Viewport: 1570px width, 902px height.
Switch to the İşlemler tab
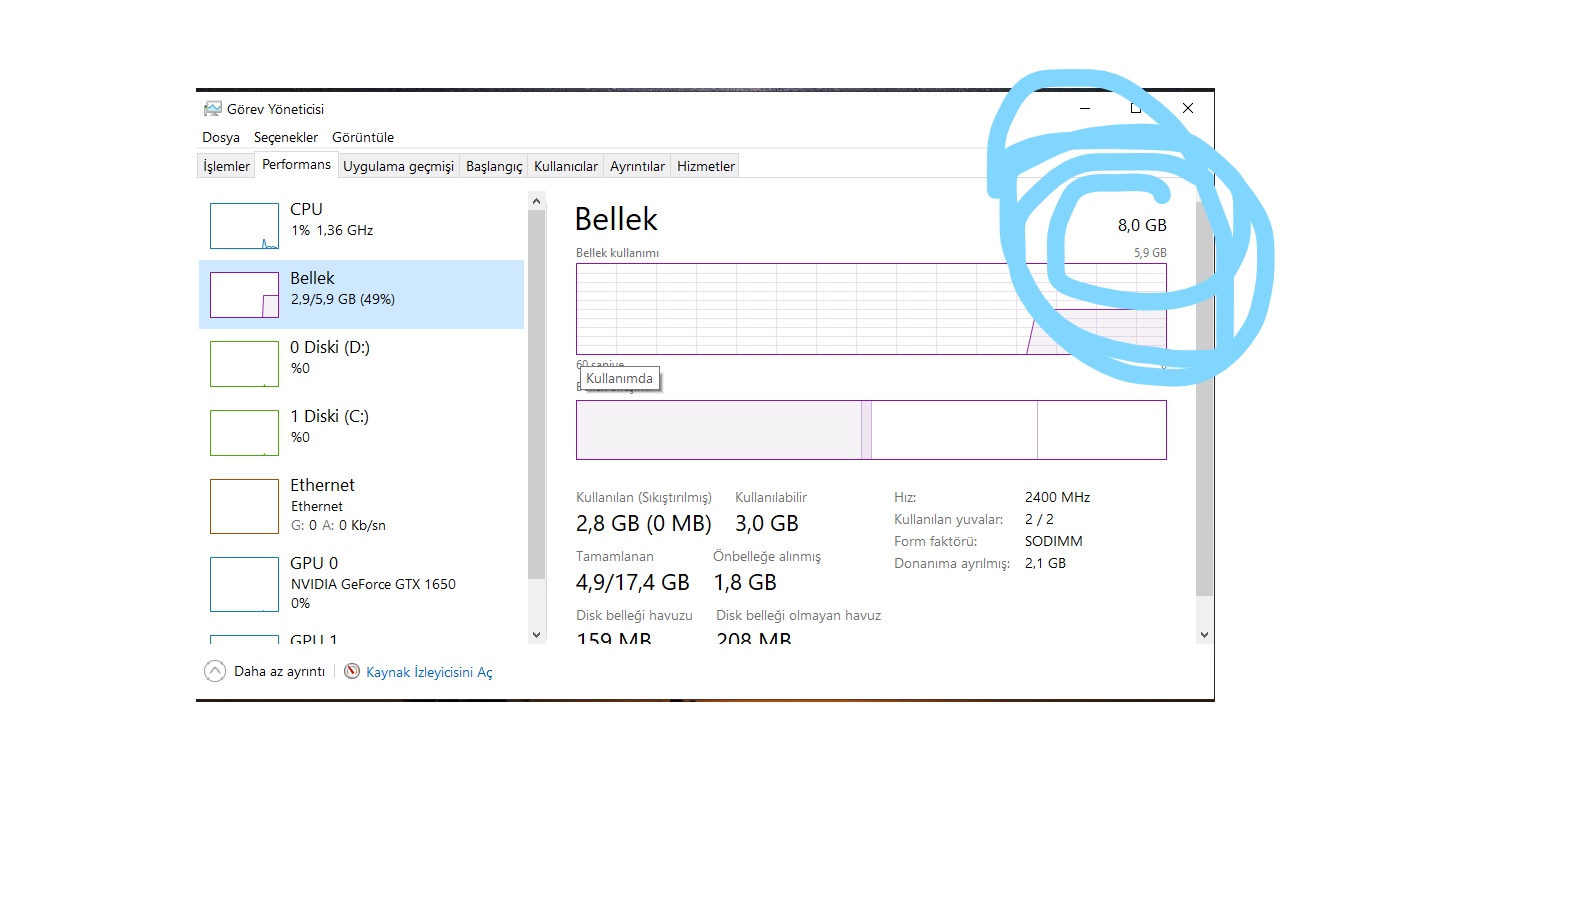226,166
